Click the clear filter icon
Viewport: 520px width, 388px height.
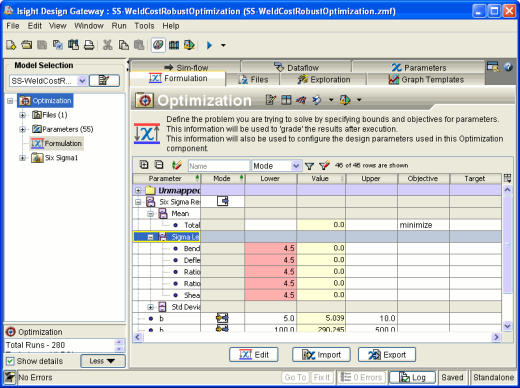tap(324, 165)
